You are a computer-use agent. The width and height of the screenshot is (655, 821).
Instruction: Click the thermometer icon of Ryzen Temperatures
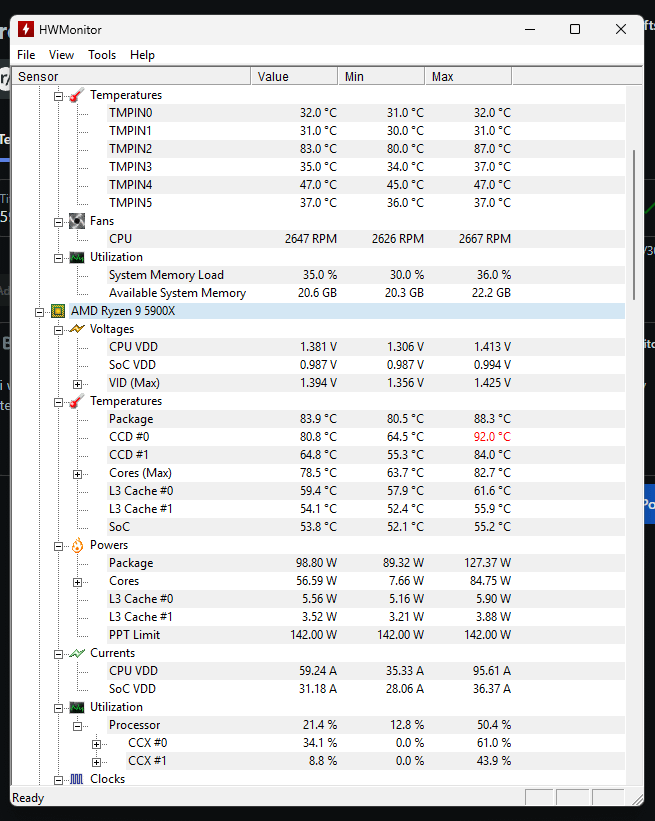point(77,401)
